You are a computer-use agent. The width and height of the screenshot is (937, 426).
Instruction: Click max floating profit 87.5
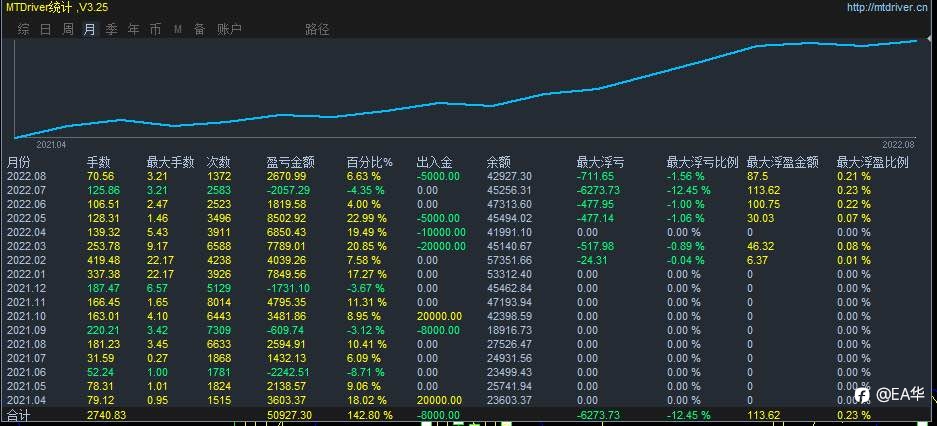coord(757,177)
